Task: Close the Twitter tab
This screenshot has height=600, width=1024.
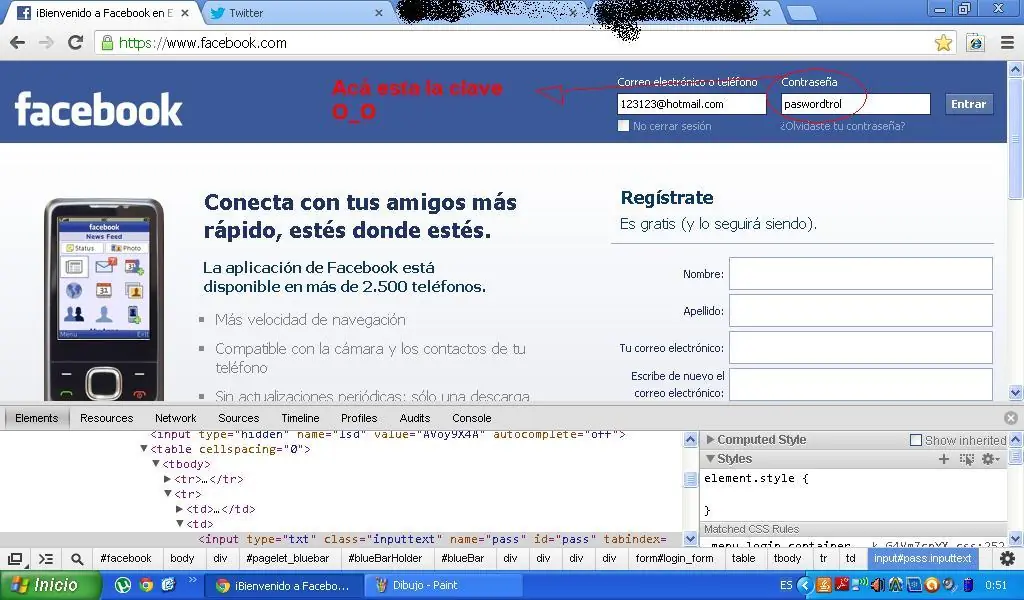Action: click(x=379, y=13)
